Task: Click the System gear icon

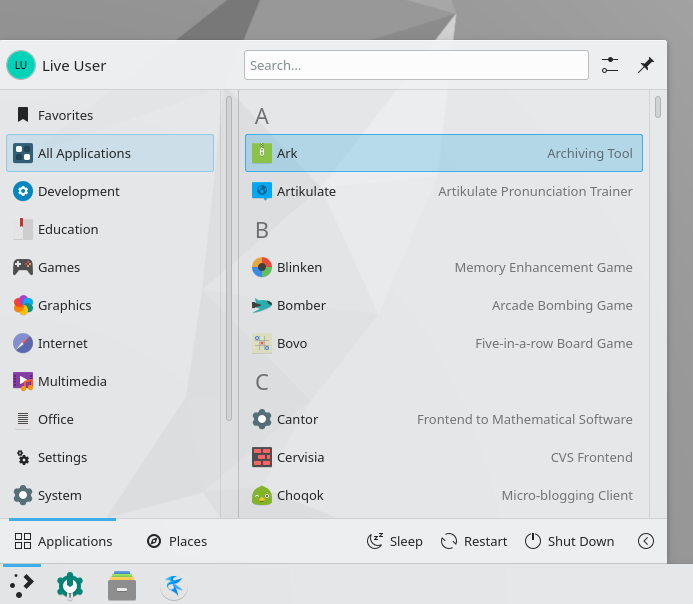Action: (x=23, y=495)
